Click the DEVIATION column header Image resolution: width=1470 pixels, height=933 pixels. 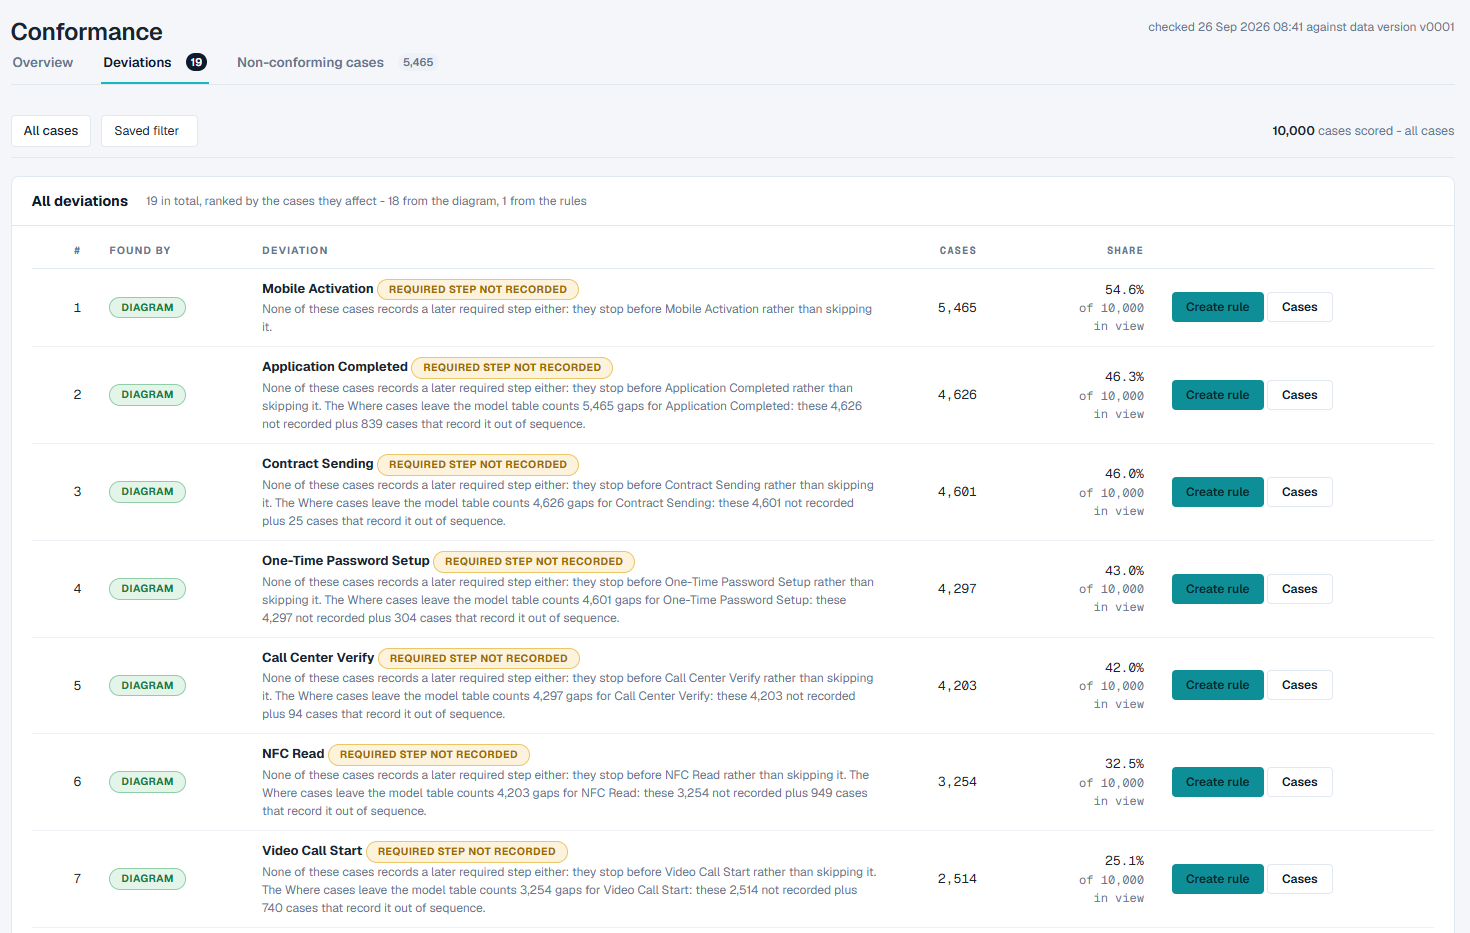[x=295, y=251]
